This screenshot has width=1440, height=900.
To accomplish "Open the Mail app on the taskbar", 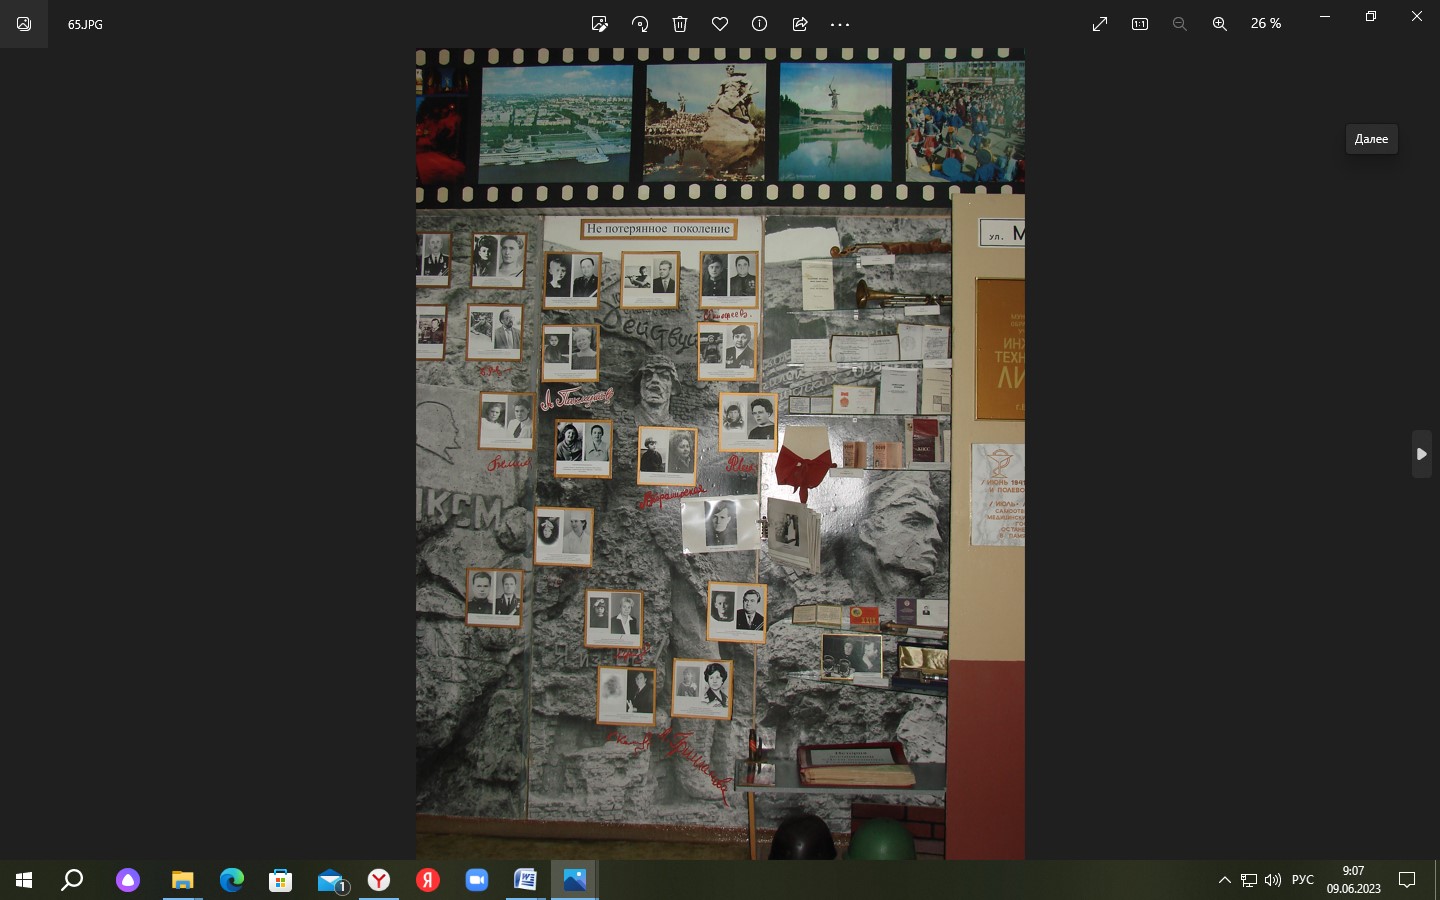I will pyautogui.click(x=331, y=880).
